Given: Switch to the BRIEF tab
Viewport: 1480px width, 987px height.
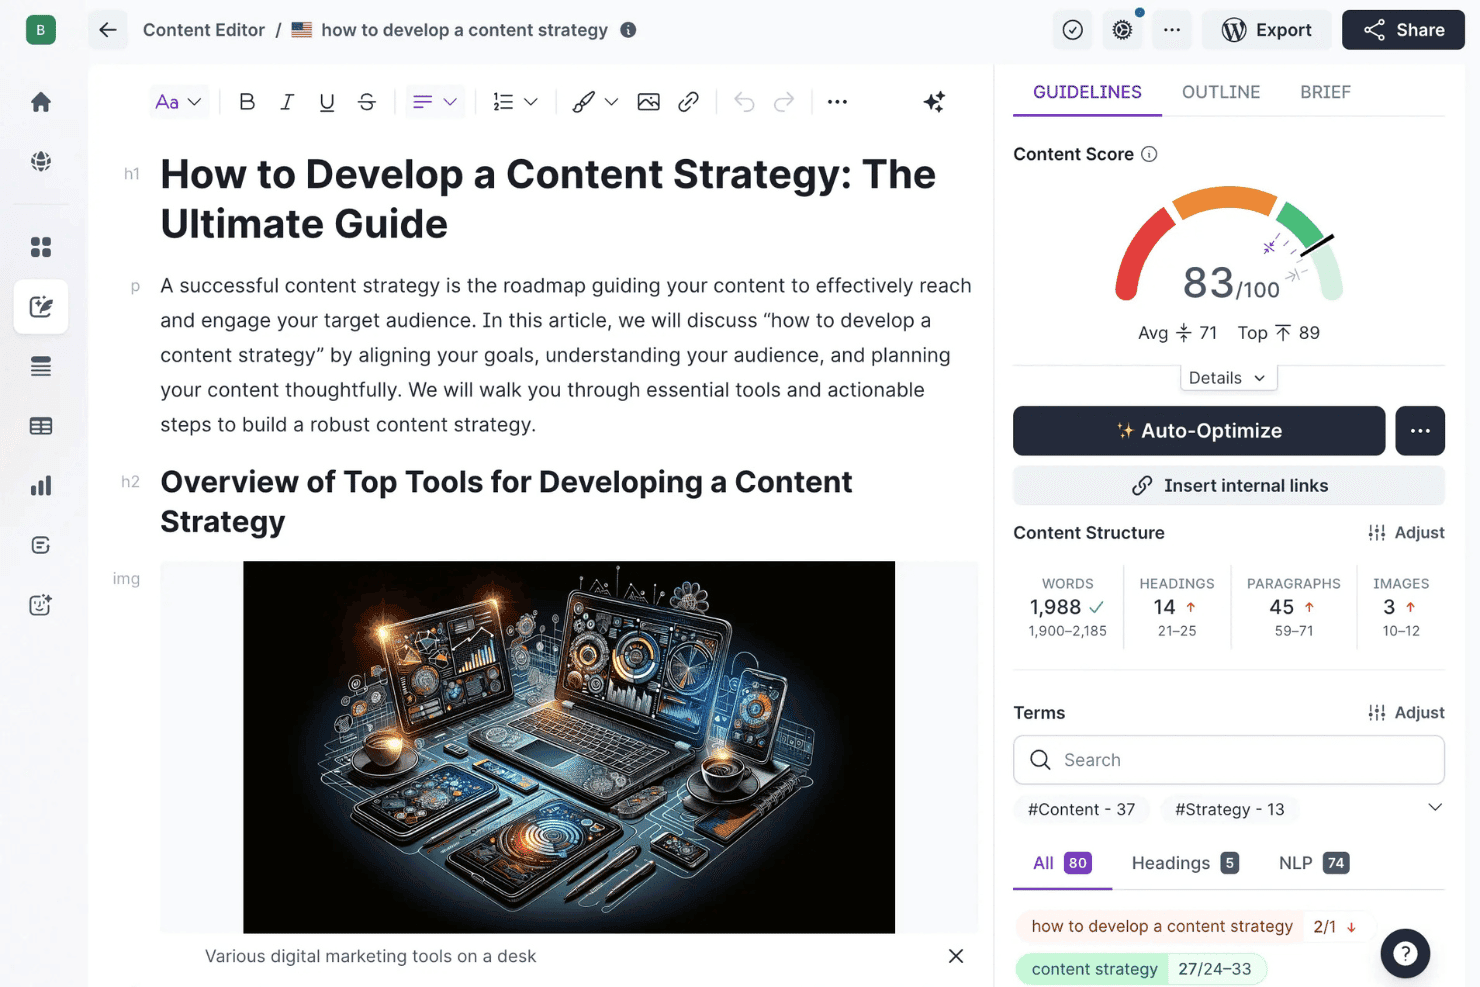Looking at the screenshot, I should pyautogui.click(x=1325, y=92).
